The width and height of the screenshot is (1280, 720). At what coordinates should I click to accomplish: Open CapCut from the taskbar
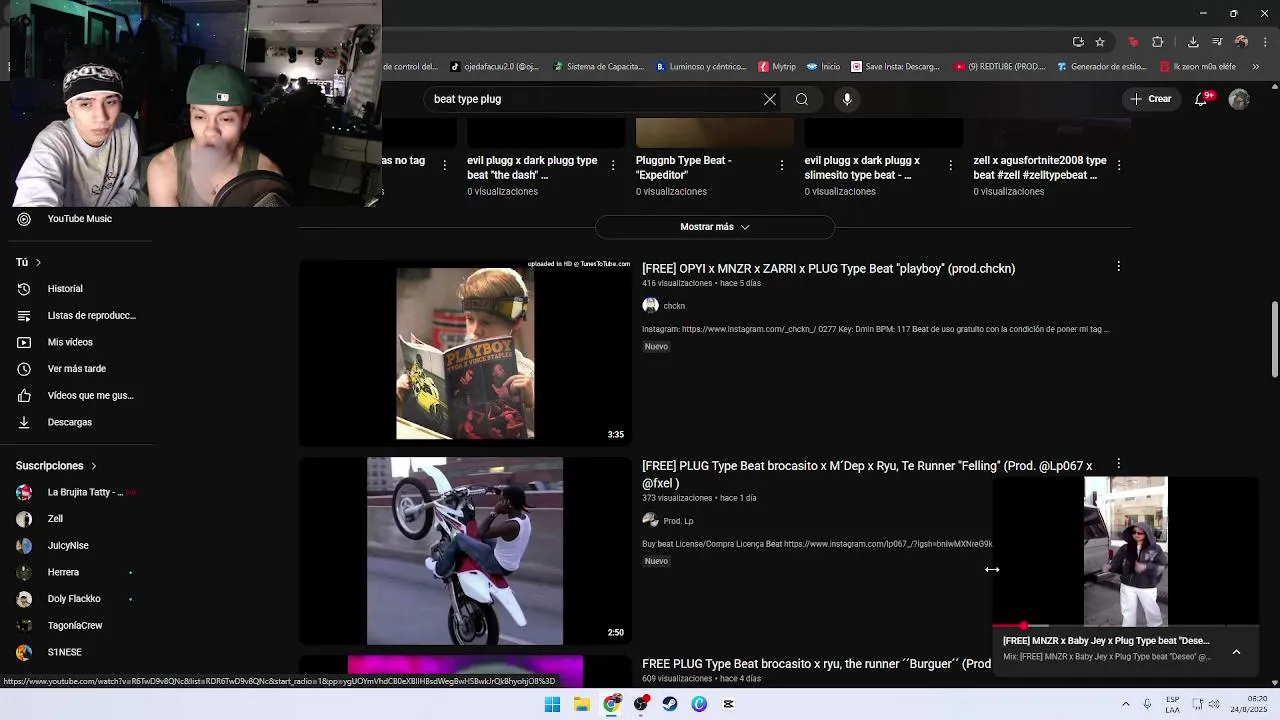(728, 704)
